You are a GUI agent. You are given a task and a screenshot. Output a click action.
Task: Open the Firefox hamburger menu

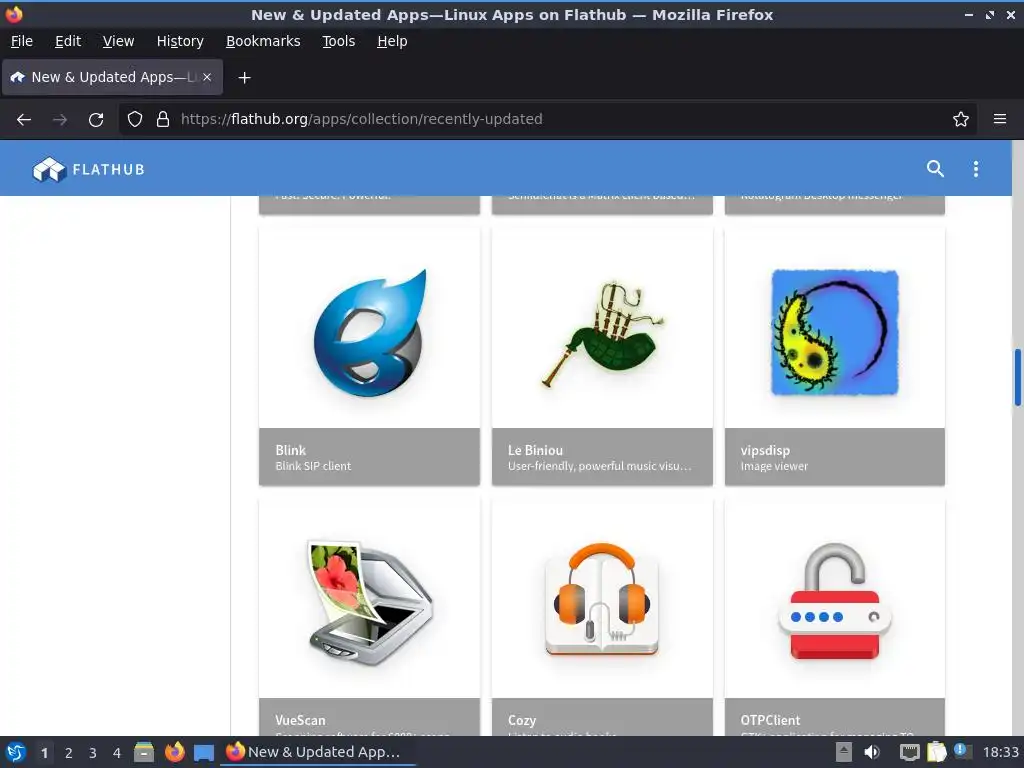coord(1000,119)
